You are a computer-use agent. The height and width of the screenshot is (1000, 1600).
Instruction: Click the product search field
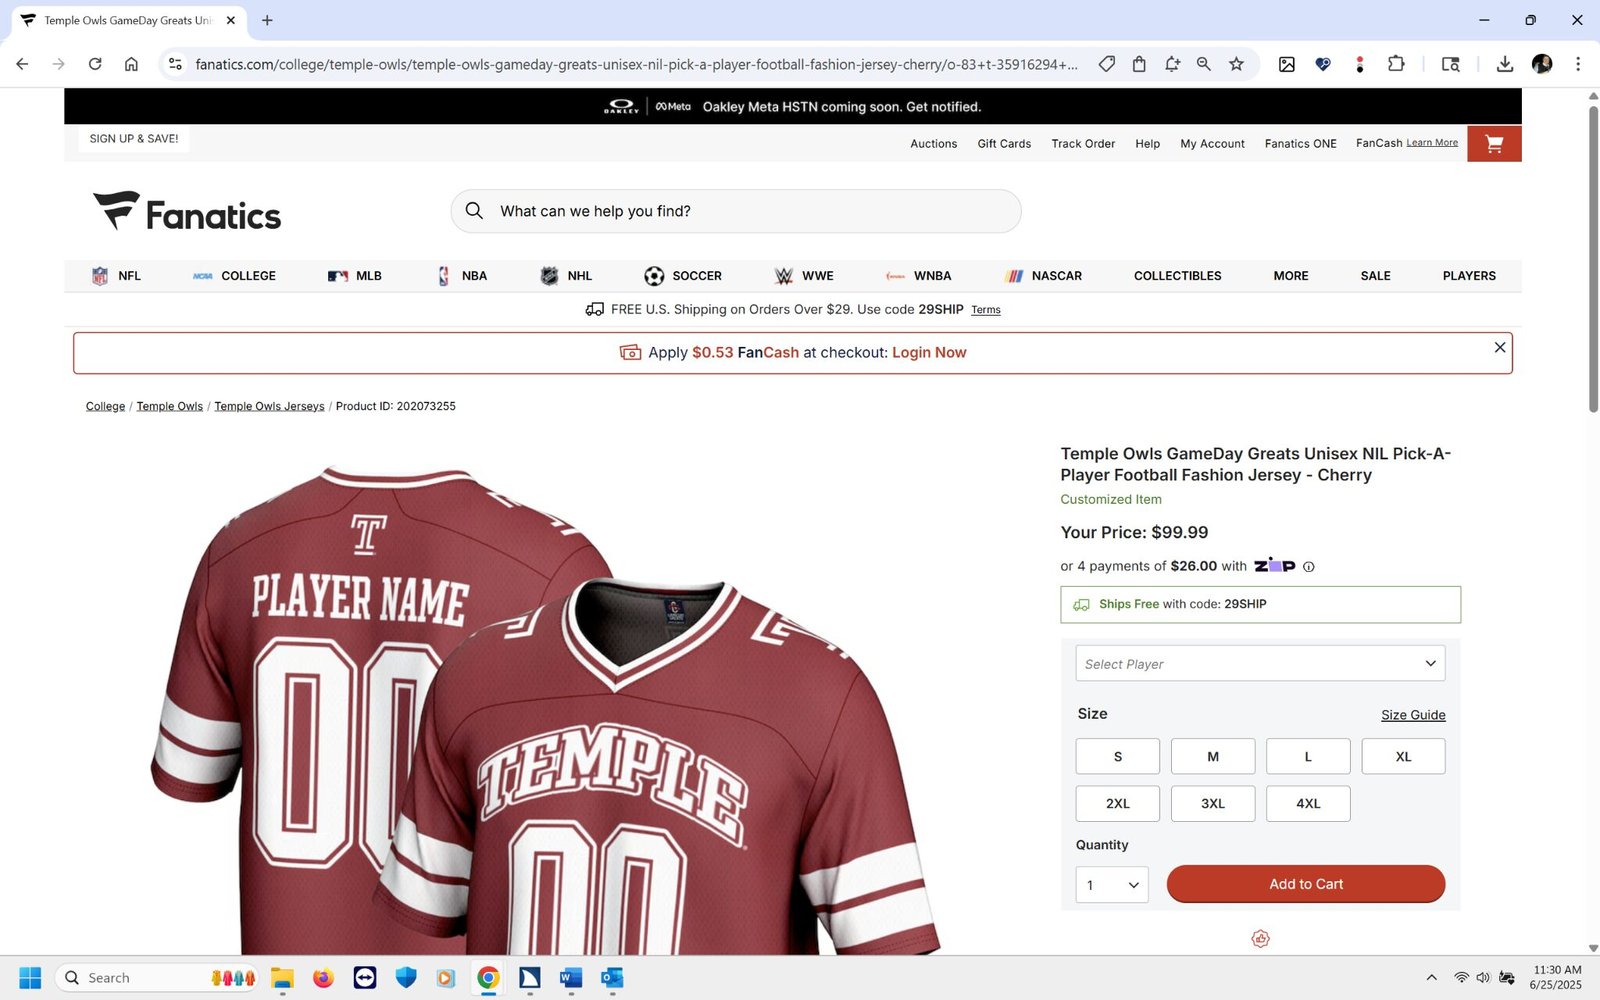click(x=736, y=211)
